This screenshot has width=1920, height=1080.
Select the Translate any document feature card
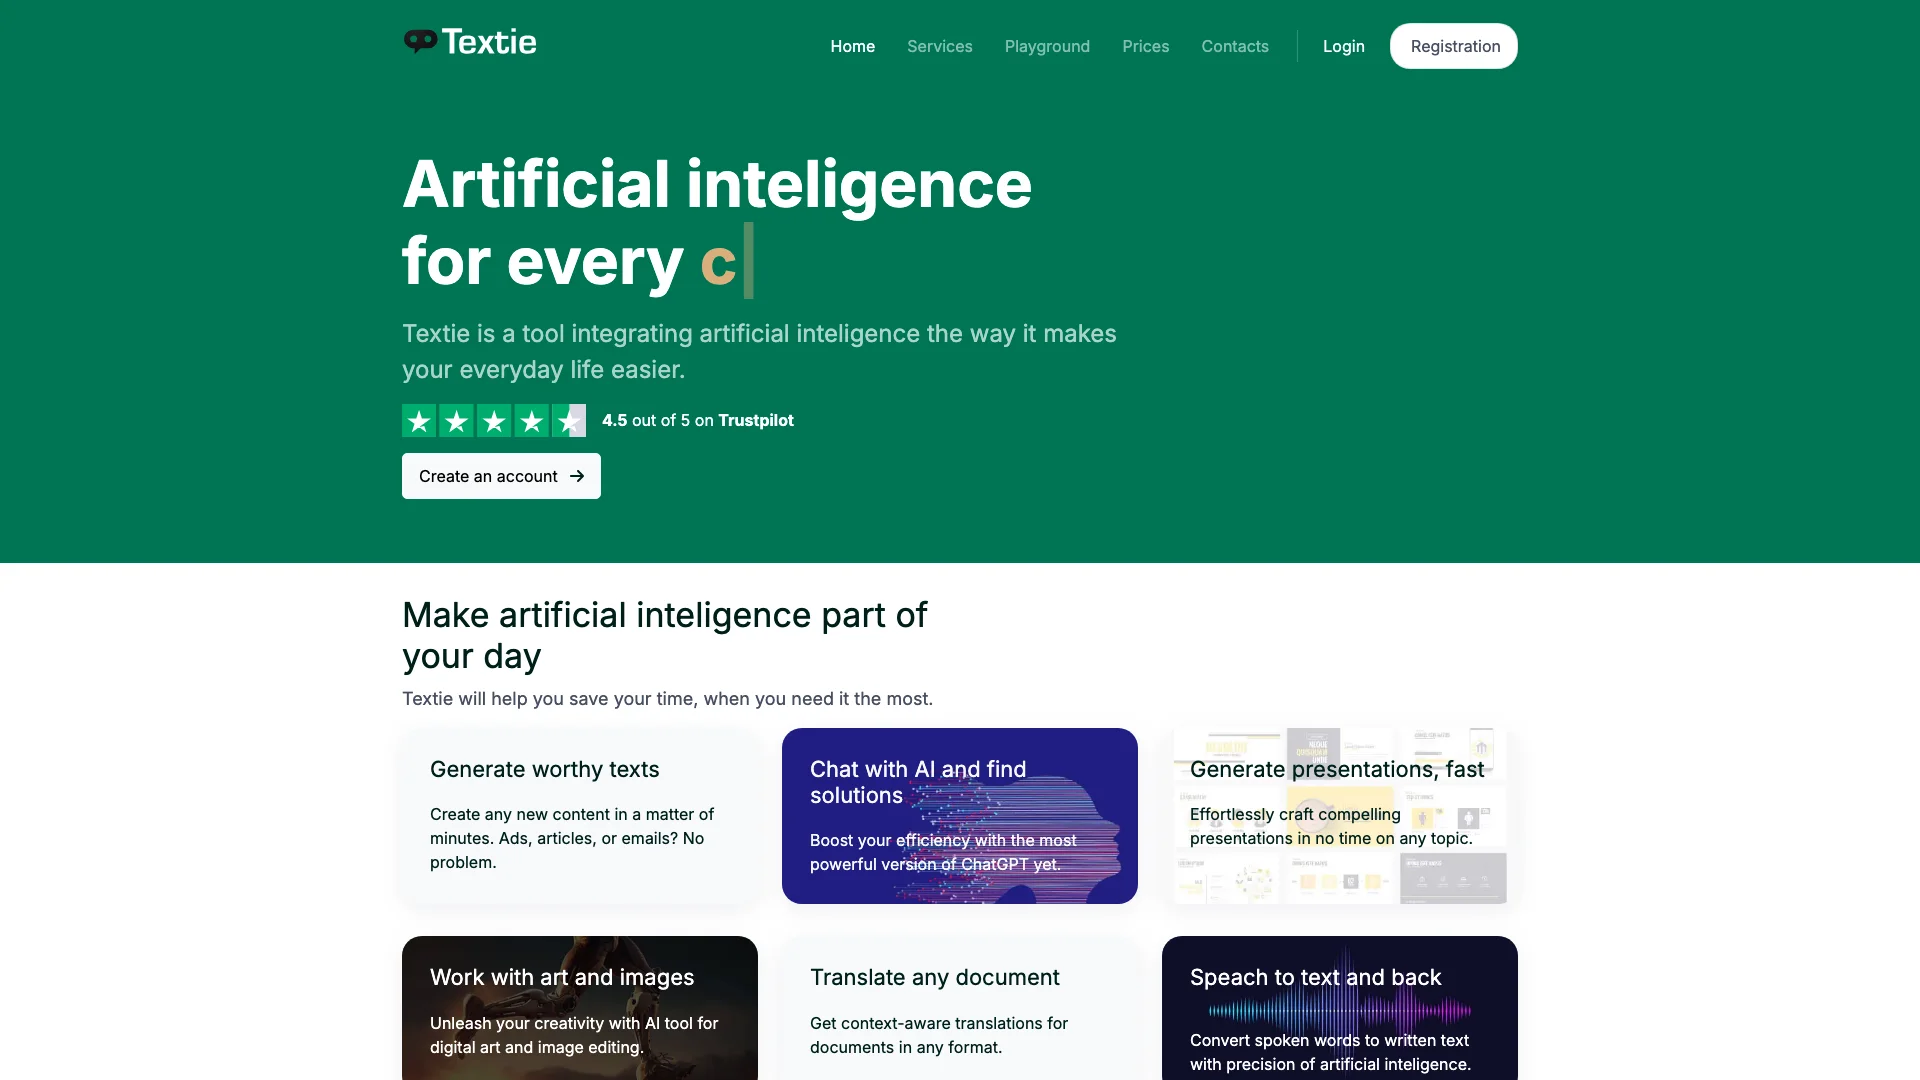pos(960,1007)
